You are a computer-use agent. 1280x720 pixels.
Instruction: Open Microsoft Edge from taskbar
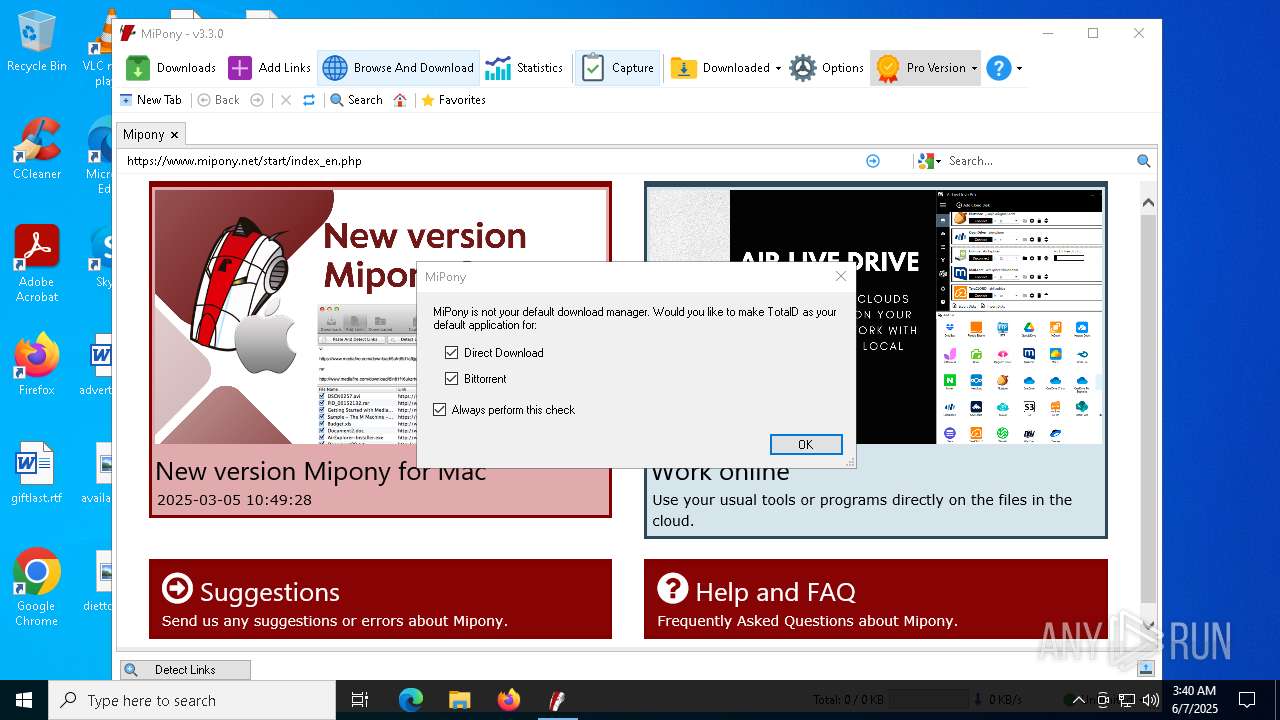(x=411, y=700)
